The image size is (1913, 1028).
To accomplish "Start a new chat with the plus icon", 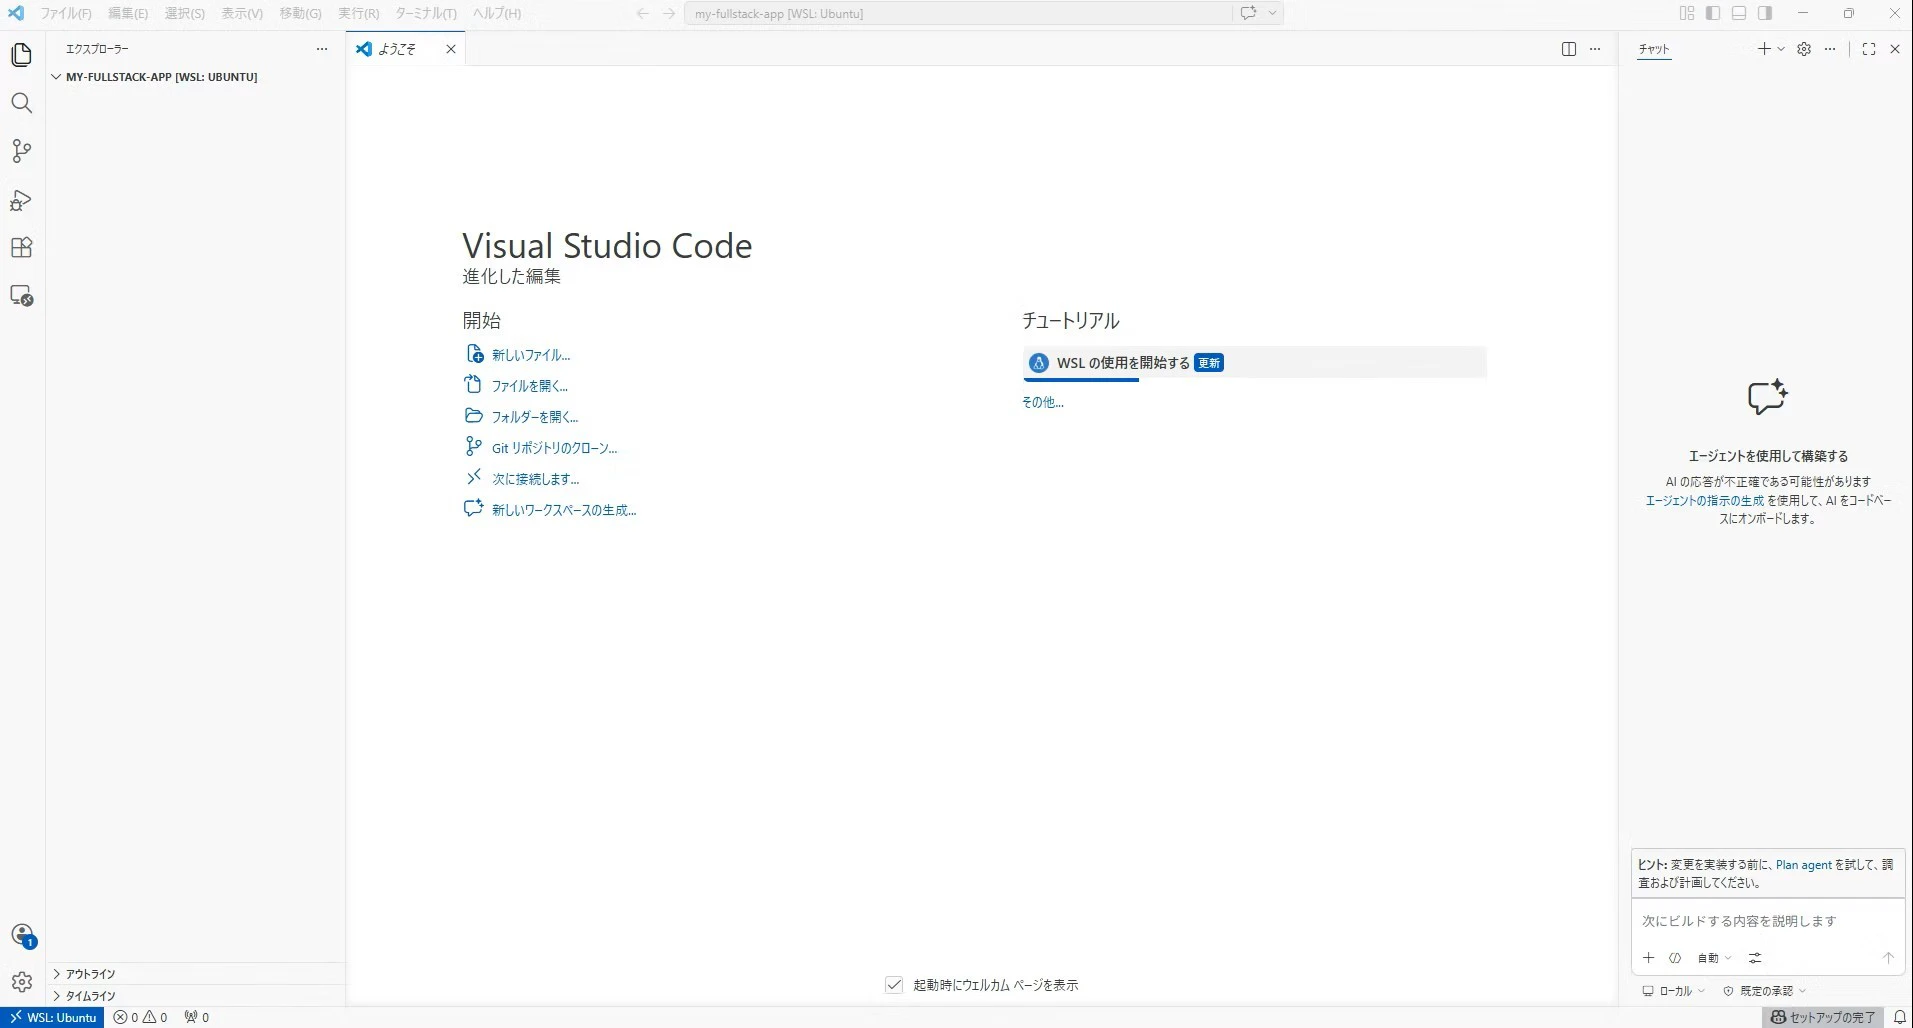I will coord(1764,49).
